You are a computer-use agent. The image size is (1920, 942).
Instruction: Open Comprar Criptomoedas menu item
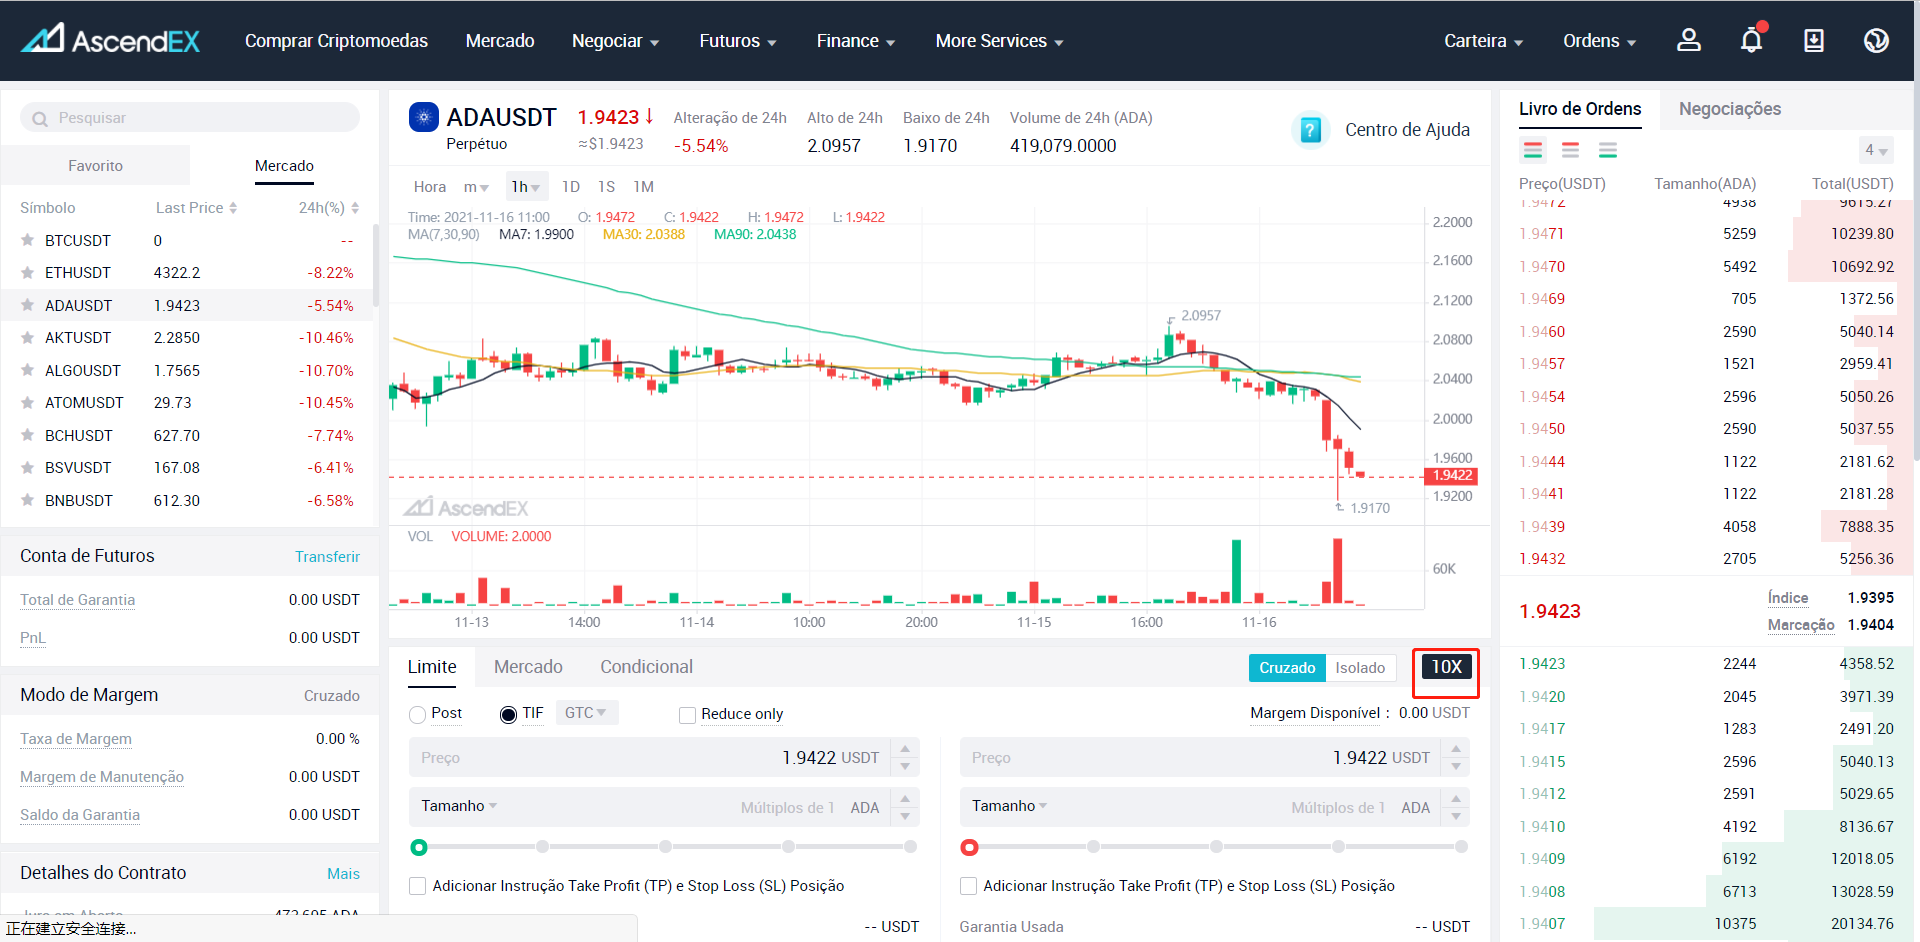(x=336, y=41)
